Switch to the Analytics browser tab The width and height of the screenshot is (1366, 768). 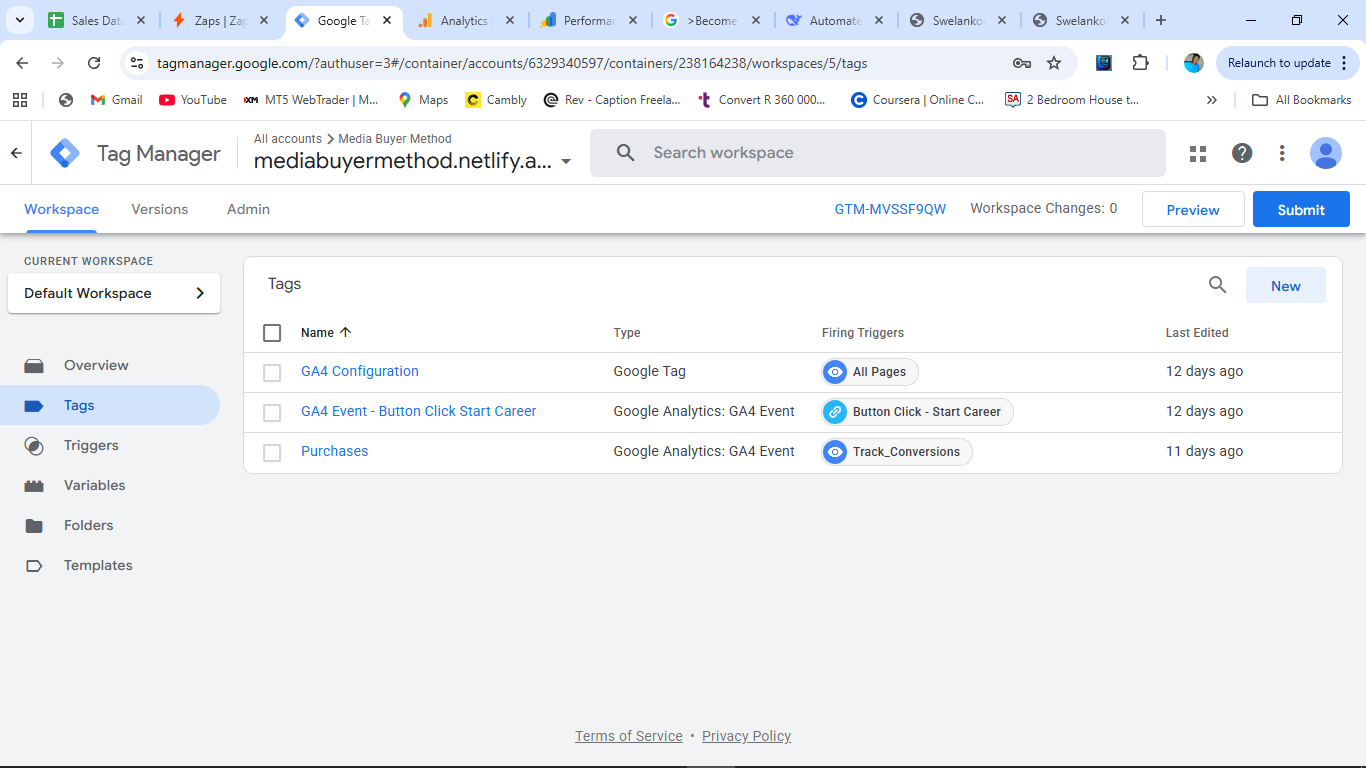click(x=466, y=20)
